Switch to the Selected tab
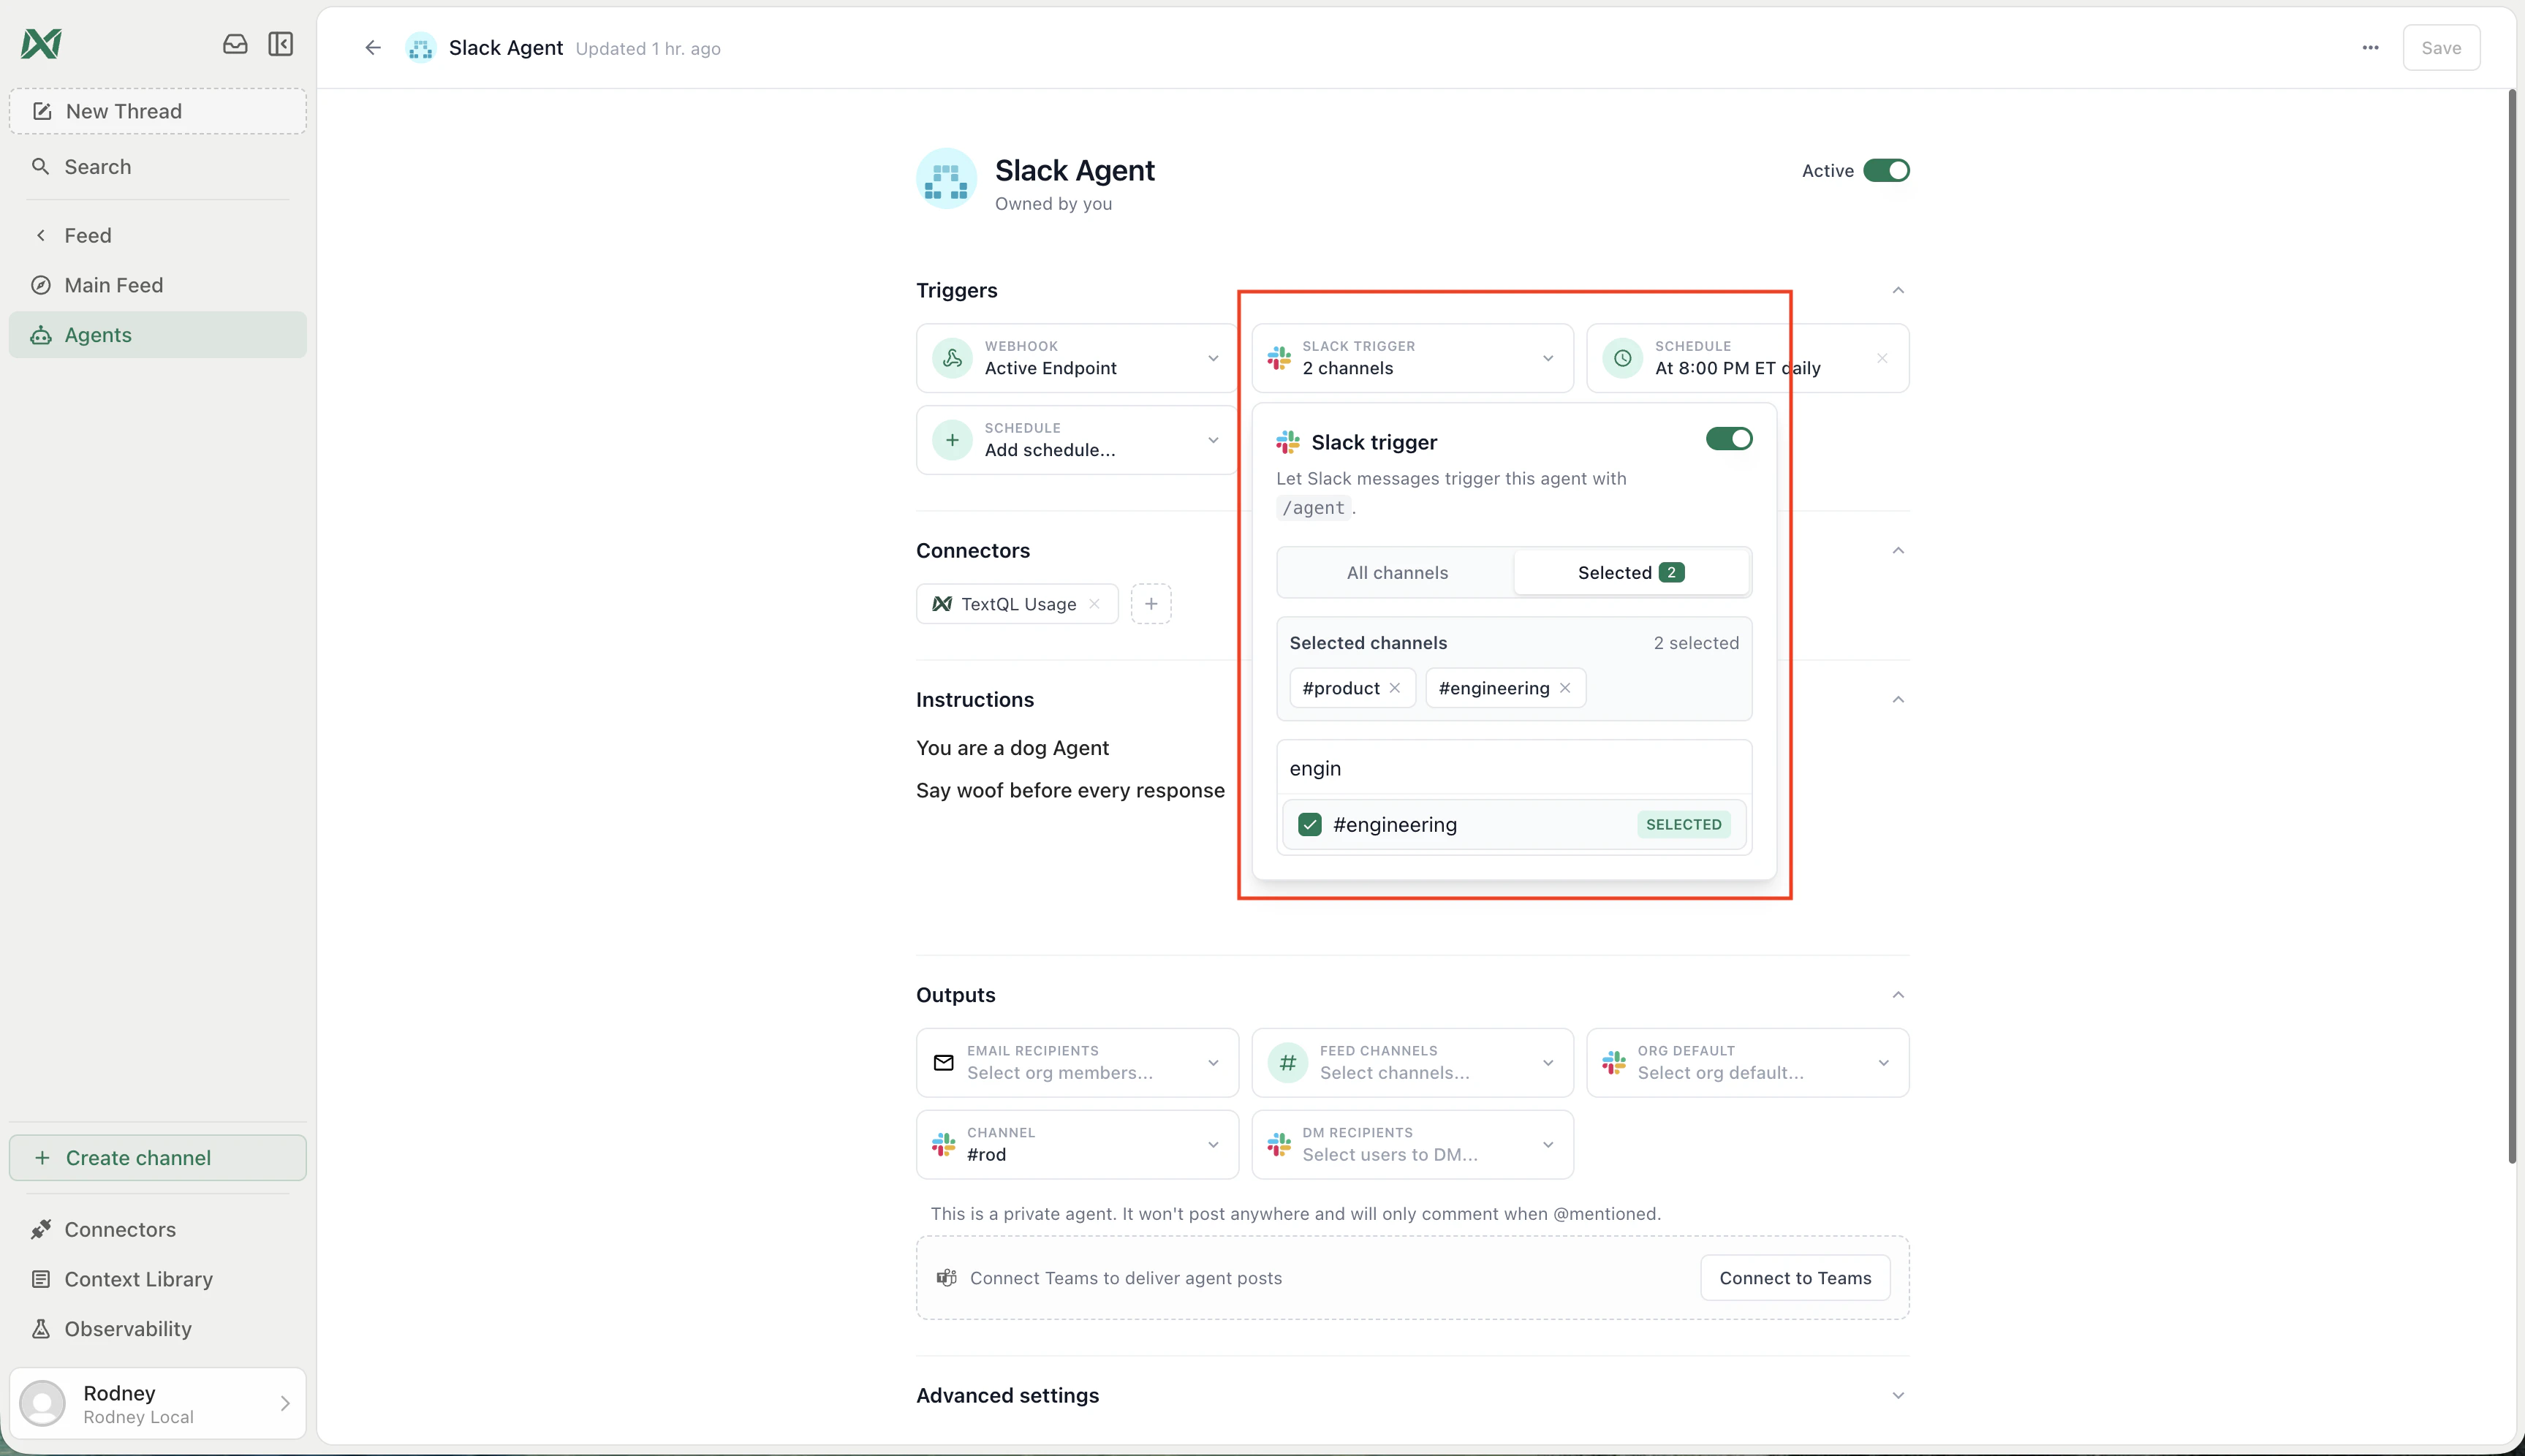2525x1456 pixels. pyautogui.click(x=1631, y=573)
